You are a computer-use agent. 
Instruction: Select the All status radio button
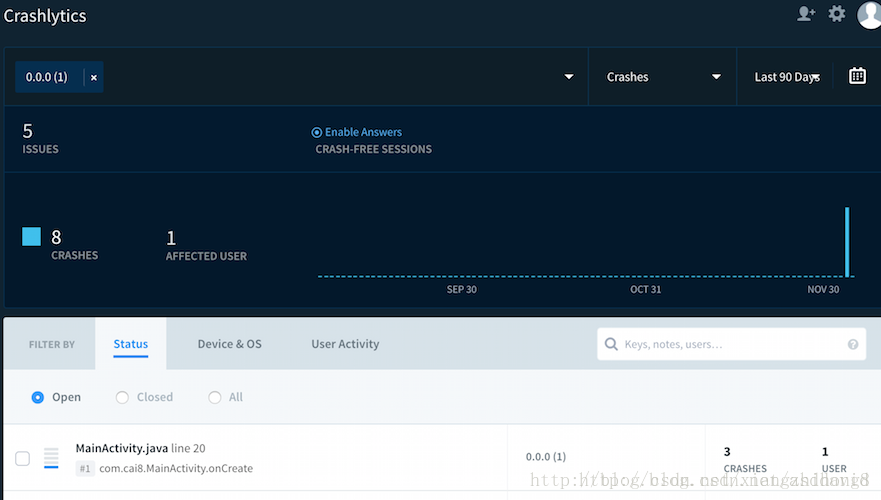pyautogui.click(x=215, y=397)
